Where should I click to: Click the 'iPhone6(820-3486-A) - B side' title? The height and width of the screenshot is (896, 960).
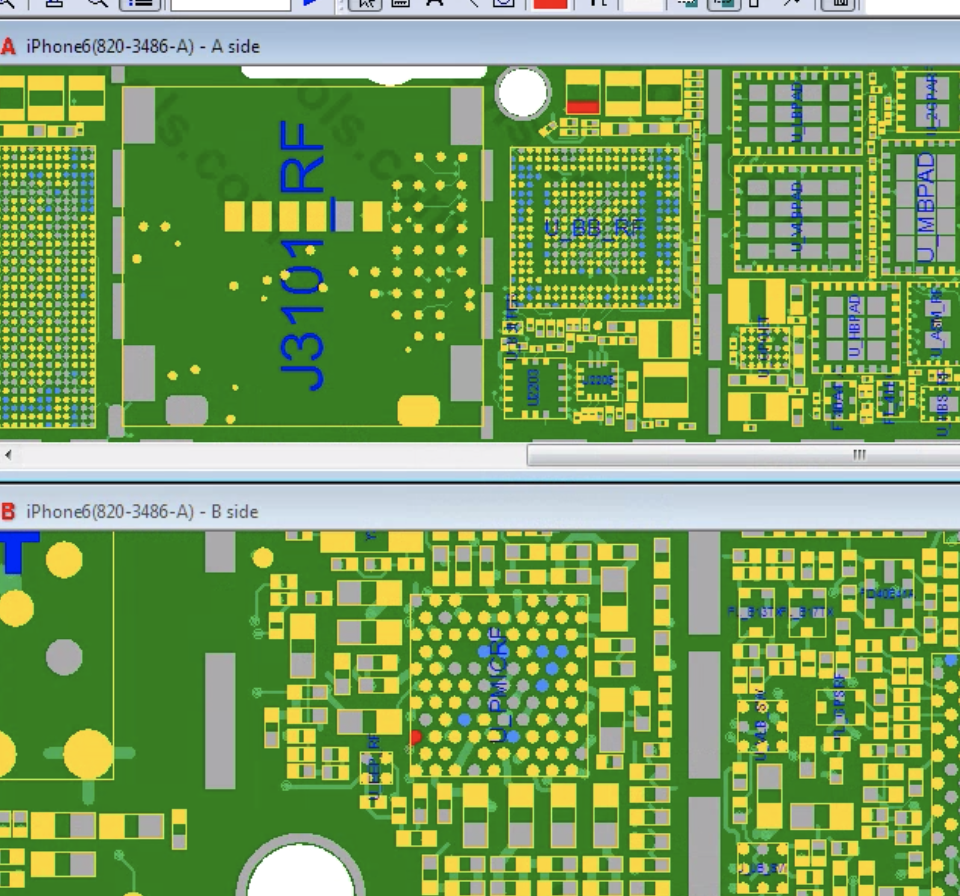pos(142,511)
